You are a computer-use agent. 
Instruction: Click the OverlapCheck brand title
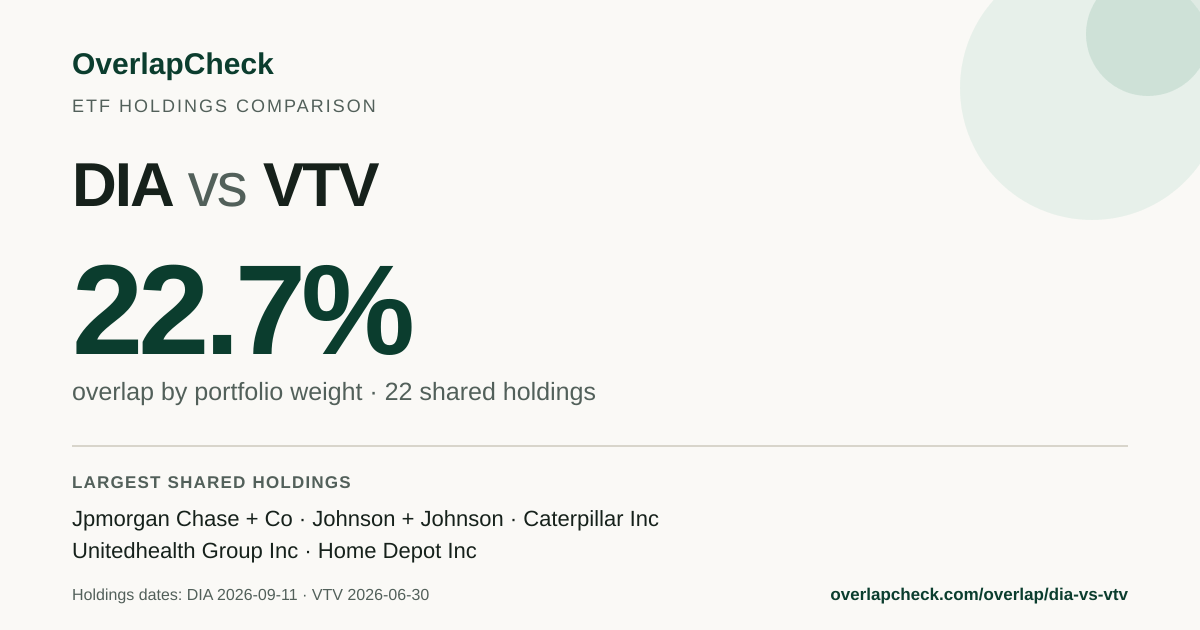pos(173,64)
